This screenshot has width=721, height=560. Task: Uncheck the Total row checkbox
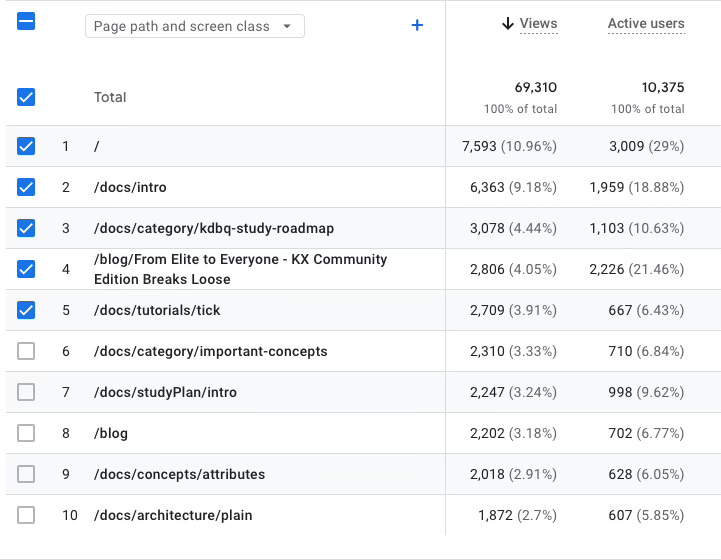[x=26, y=97]
